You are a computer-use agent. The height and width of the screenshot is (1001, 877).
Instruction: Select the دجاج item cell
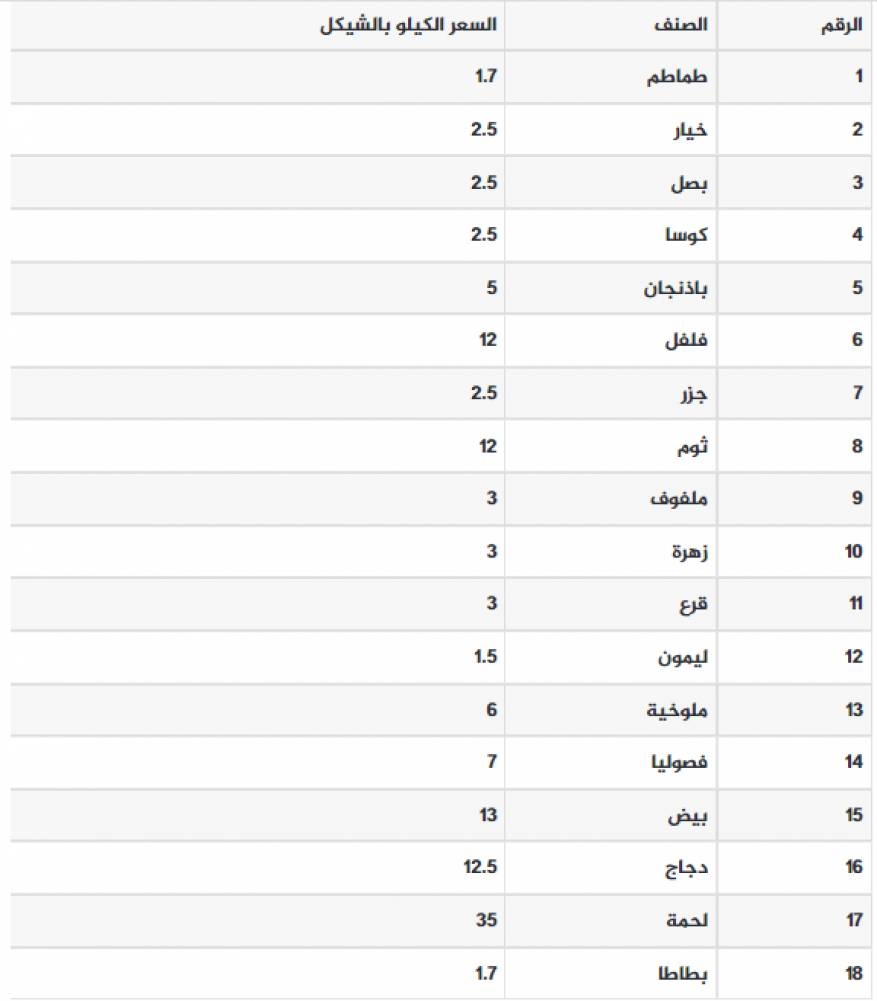686,867
